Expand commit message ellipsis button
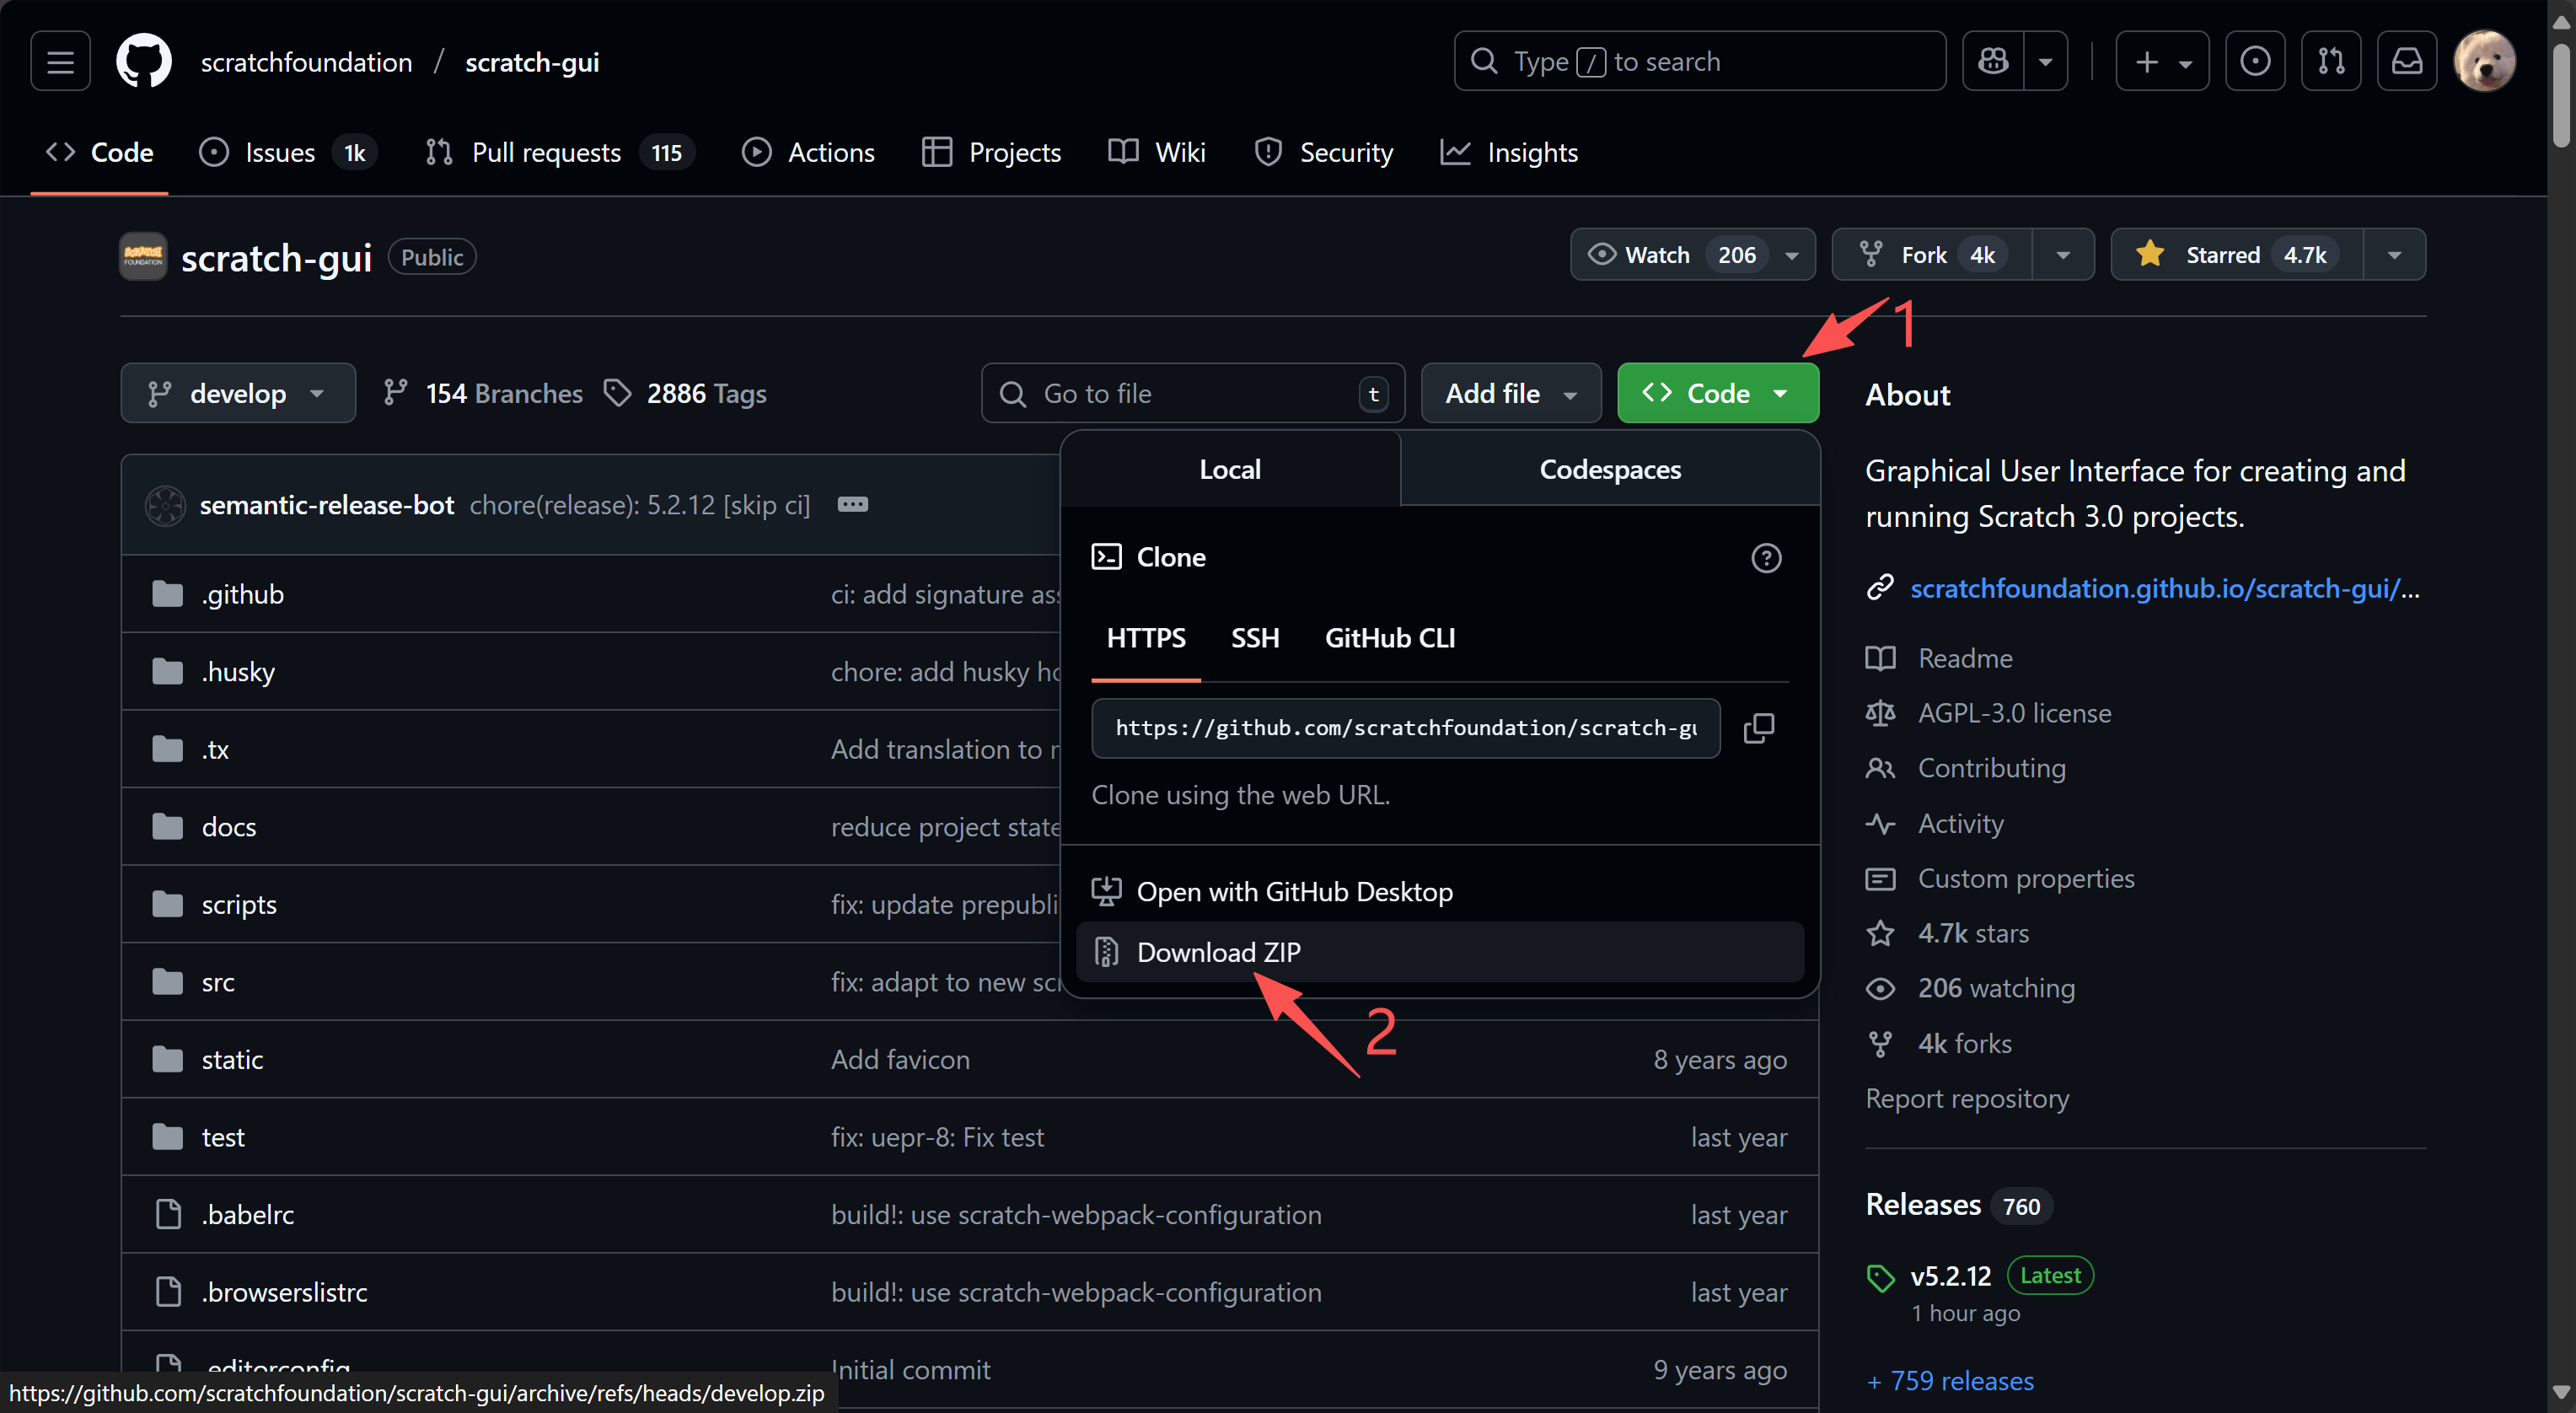Image resolution: width=2576 pixels, height=1413 pixels. [852, 504]
